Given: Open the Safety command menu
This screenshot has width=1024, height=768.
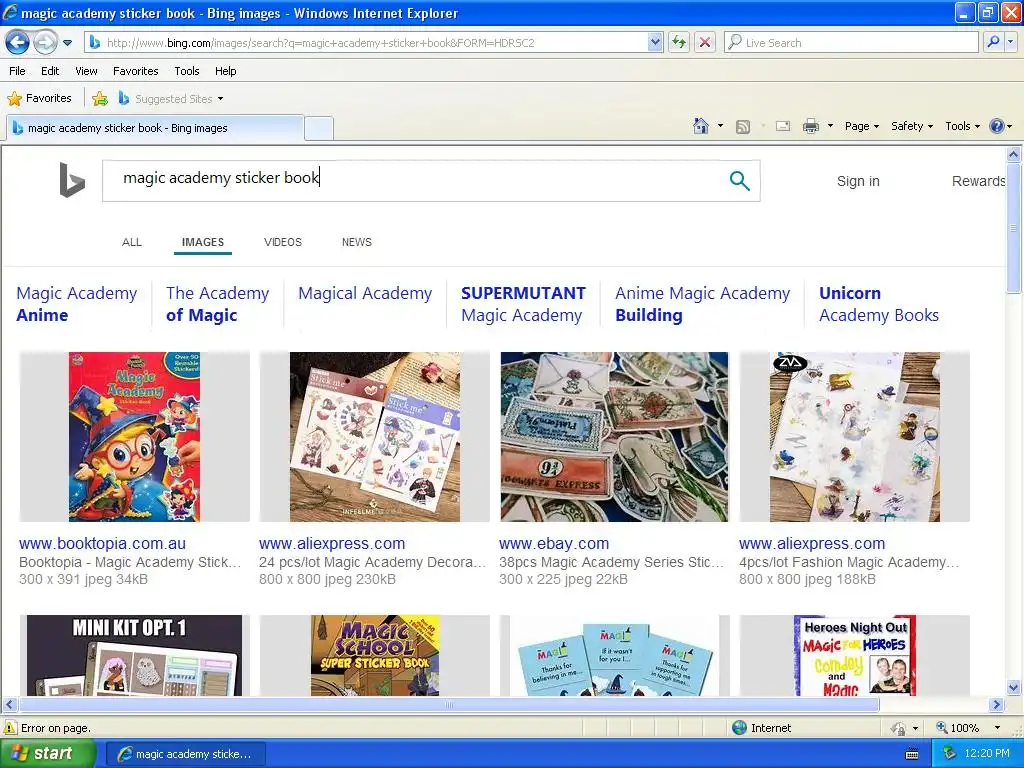Looking at the screenshot, I should pos(912,126).
